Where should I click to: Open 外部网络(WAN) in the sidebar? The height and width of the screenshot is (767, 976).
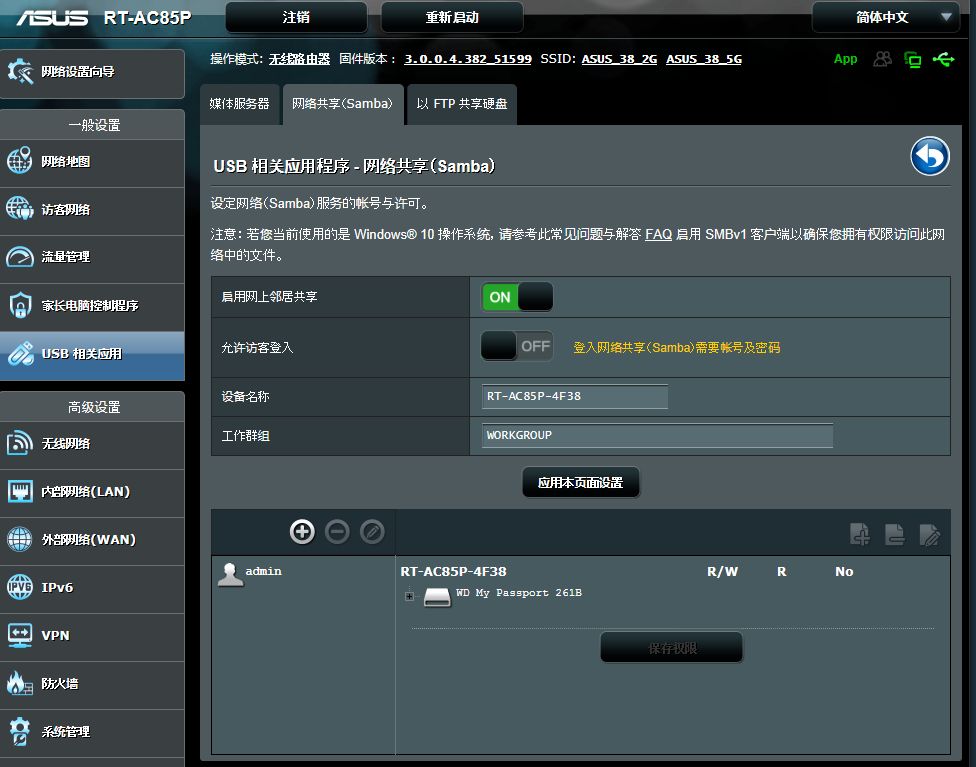click(x=92, y=540)
